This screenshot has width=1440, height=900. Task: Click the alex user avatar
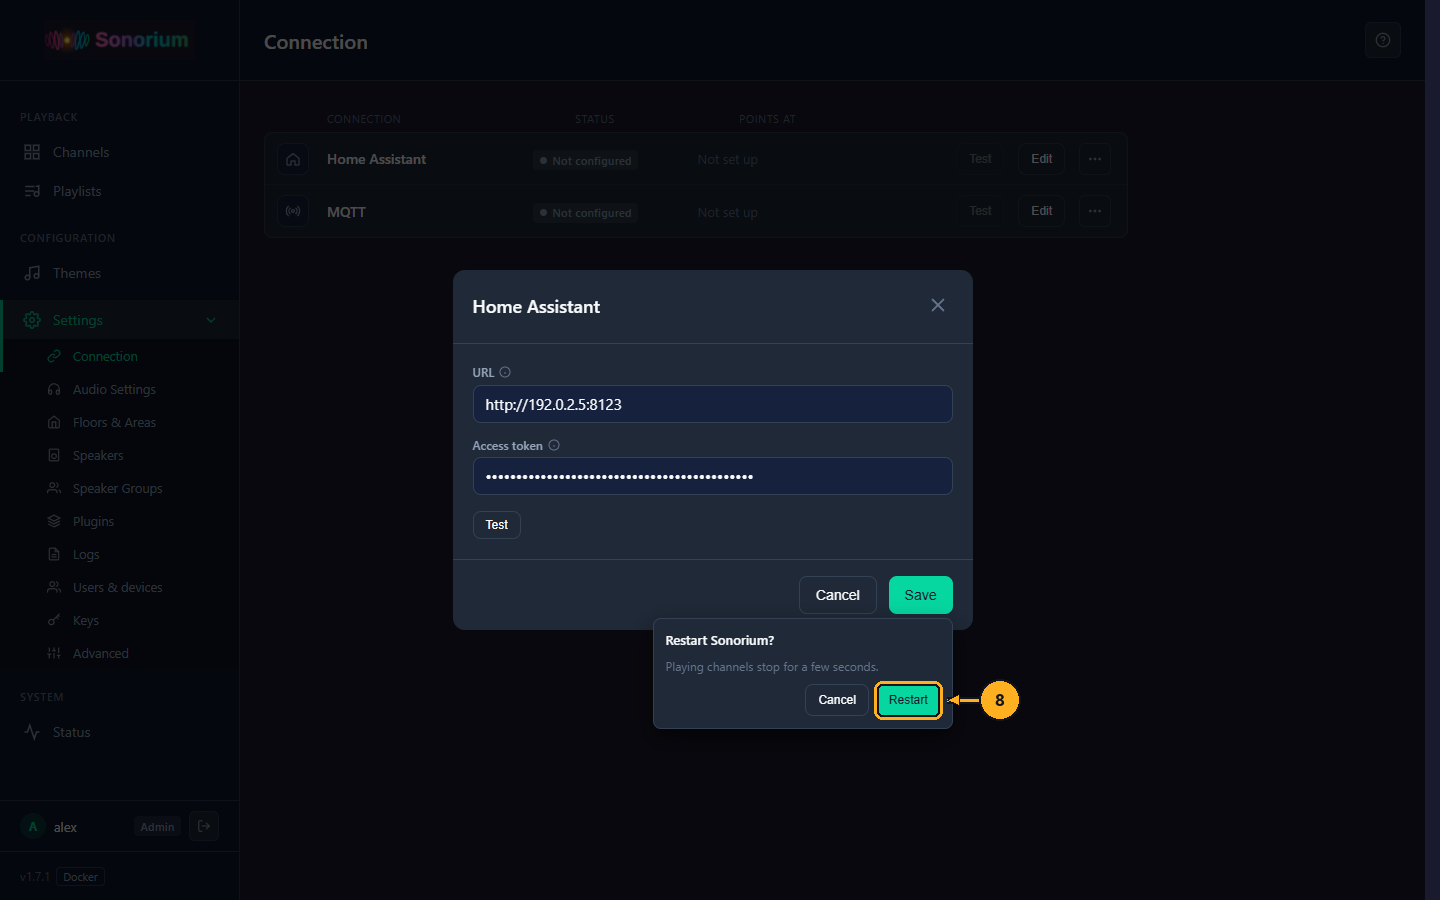33,827
